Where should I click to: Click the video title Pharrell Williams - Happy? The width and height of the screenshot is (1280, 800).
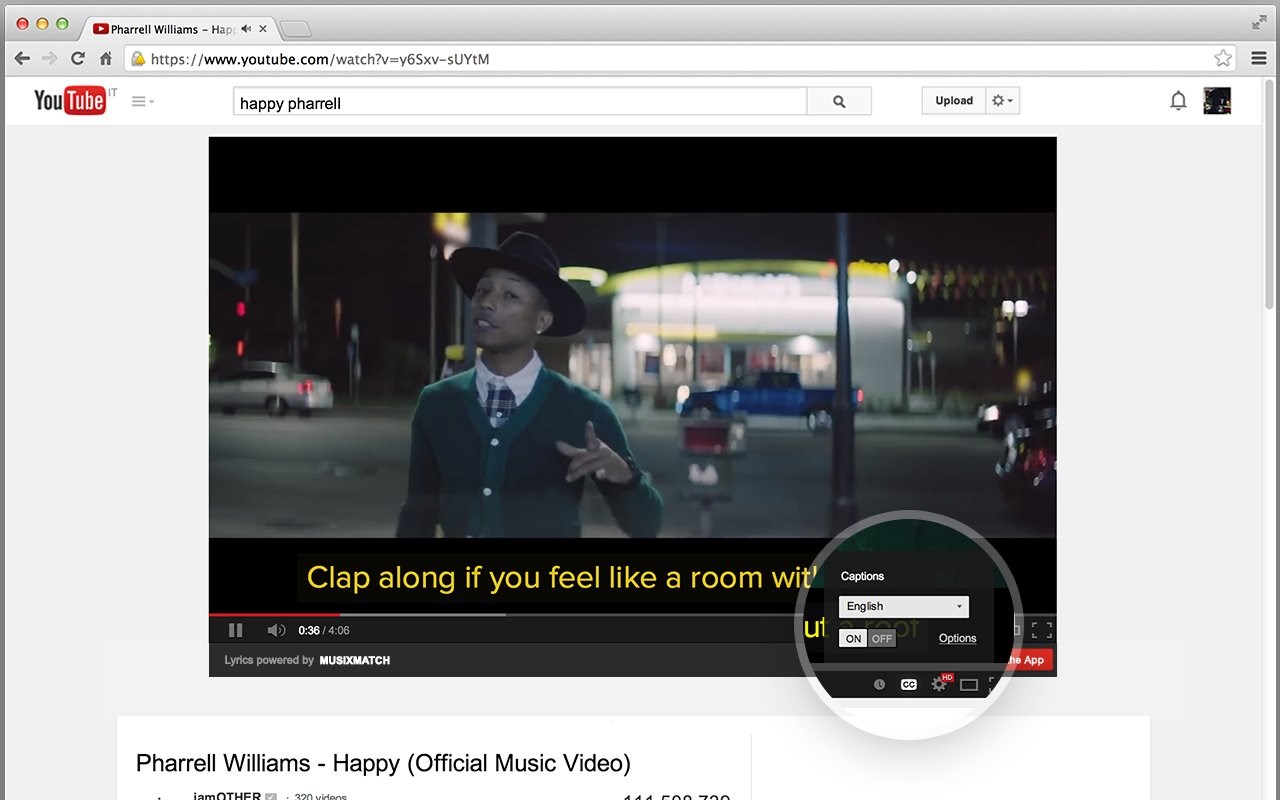pyautogui.click(x=383, y=764)
